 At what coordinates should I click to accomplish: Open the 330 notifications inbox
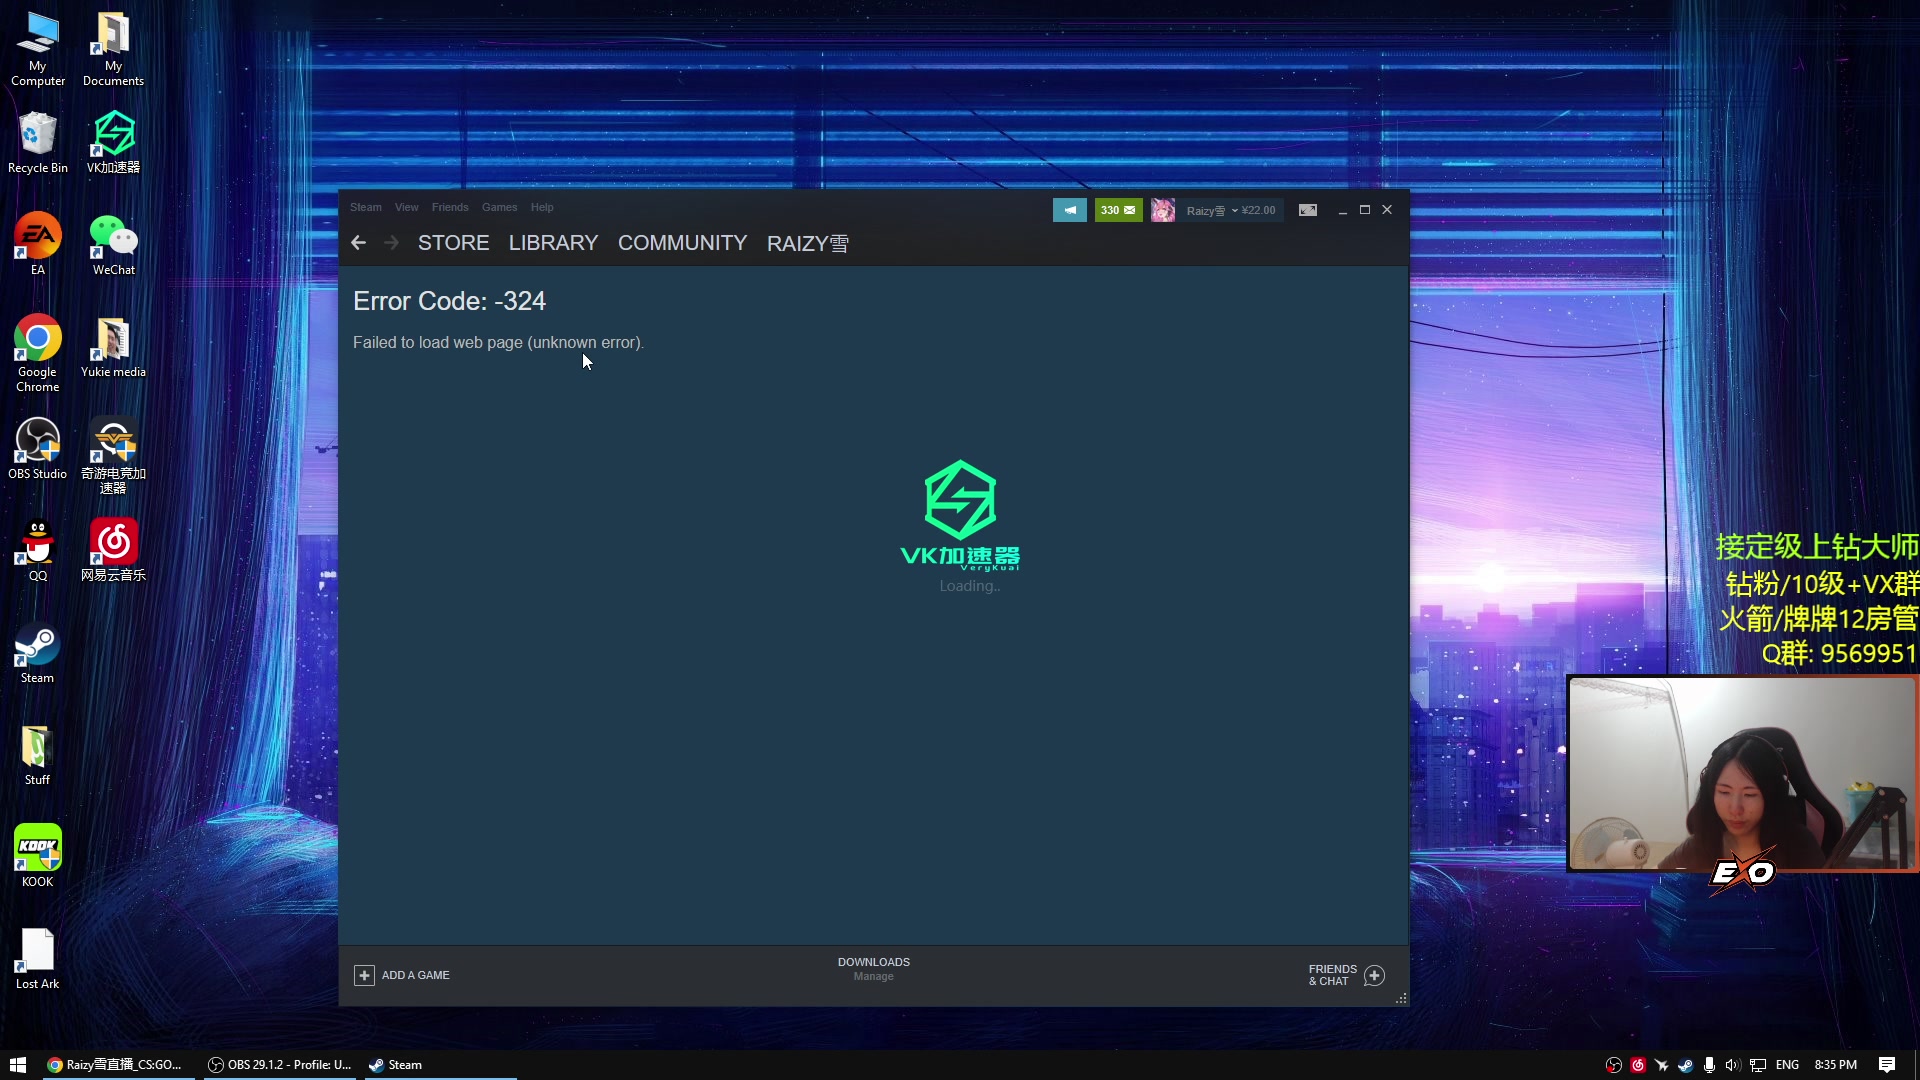[1118, 210]
